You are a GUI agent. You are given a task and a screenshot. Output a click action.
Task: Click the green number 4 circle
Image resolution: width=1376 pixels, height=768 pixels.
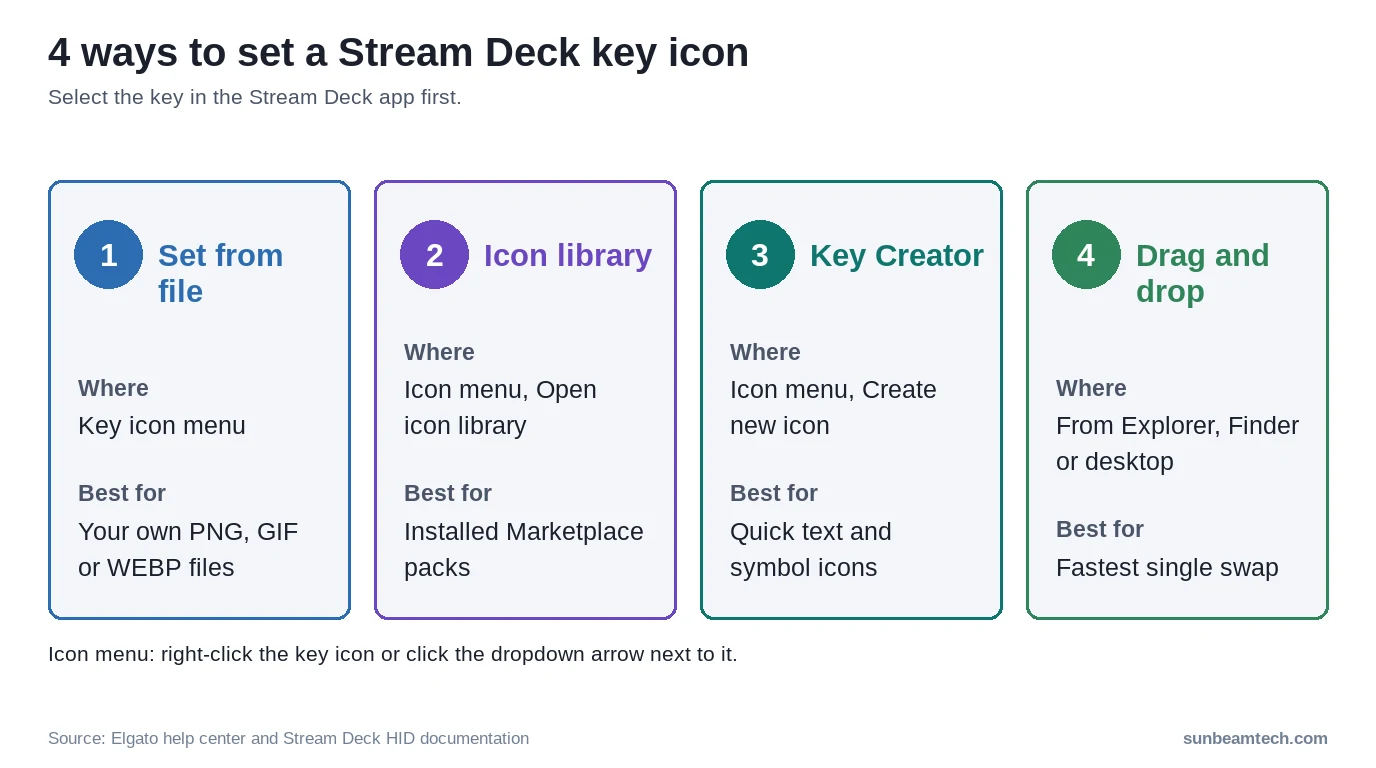point(1086,255)
